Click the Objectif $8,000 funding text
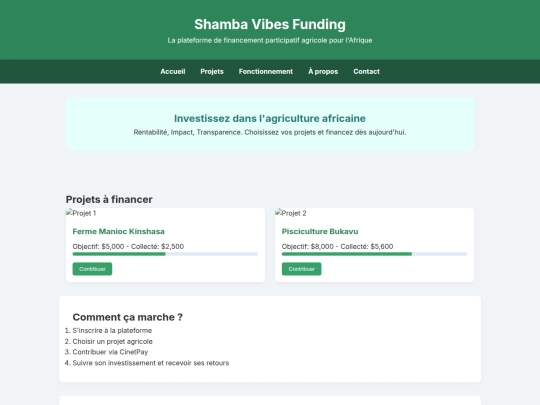 [x=308, y=247]
